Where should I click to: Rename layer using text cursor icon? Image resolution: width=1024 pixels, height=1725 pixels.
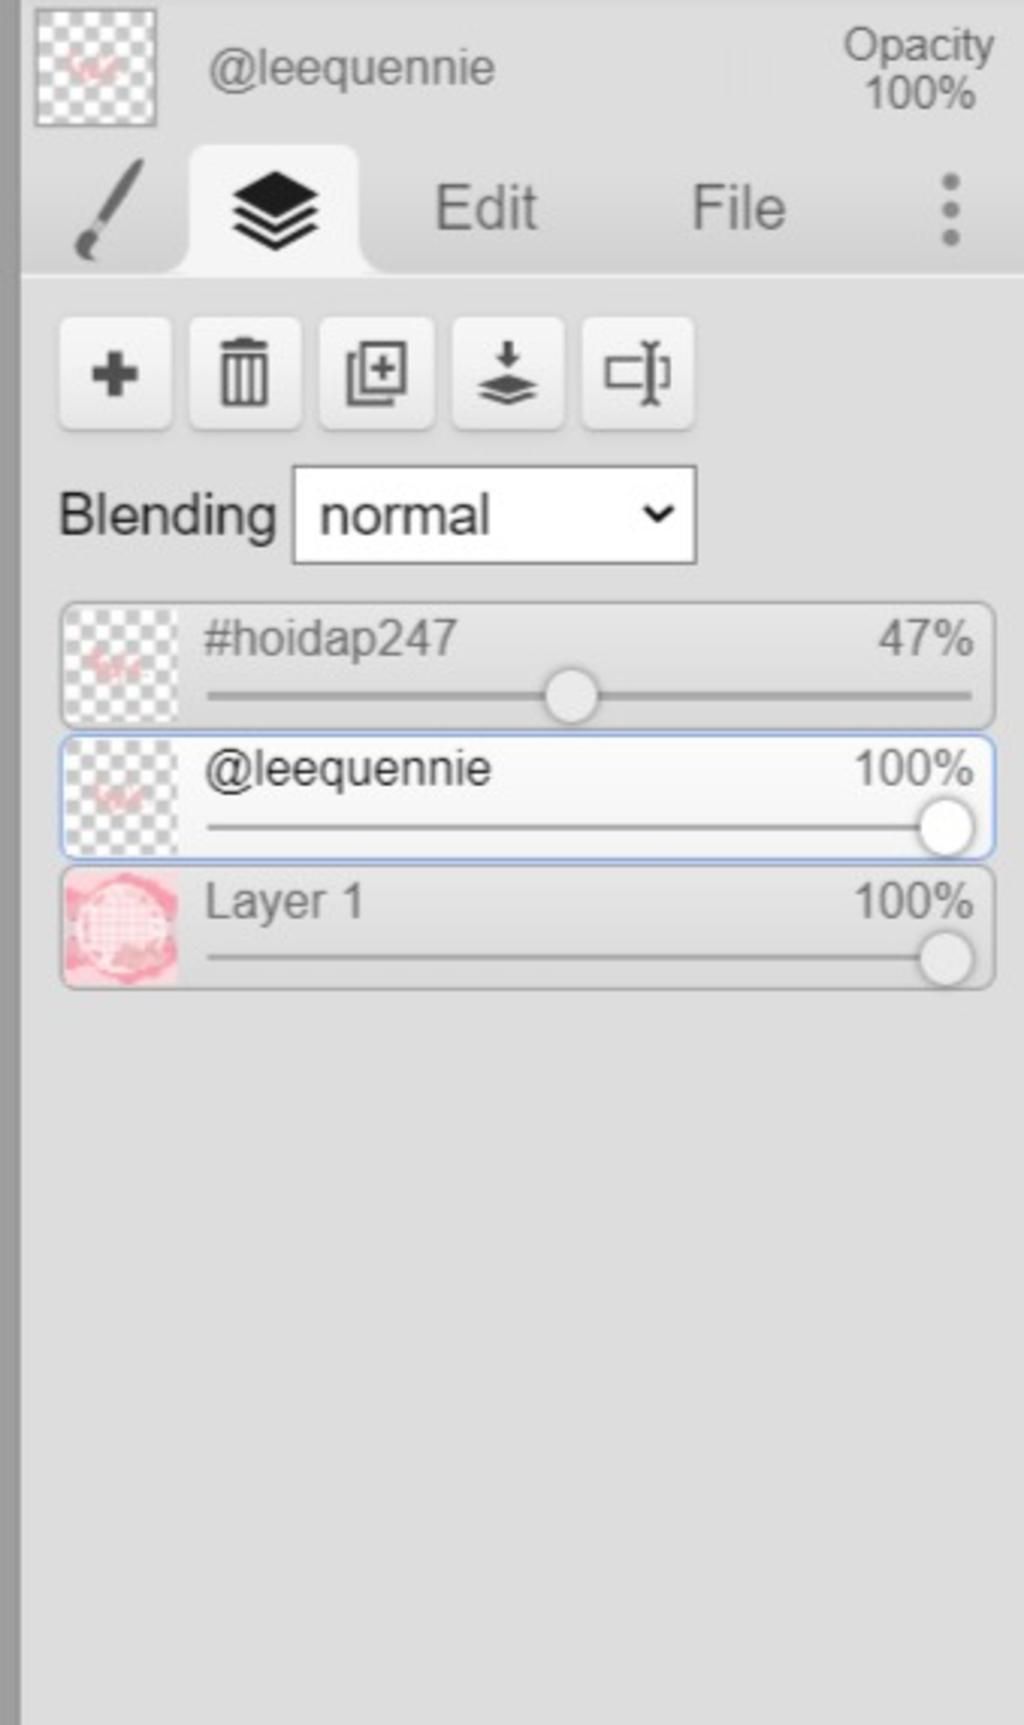[638, 374]
